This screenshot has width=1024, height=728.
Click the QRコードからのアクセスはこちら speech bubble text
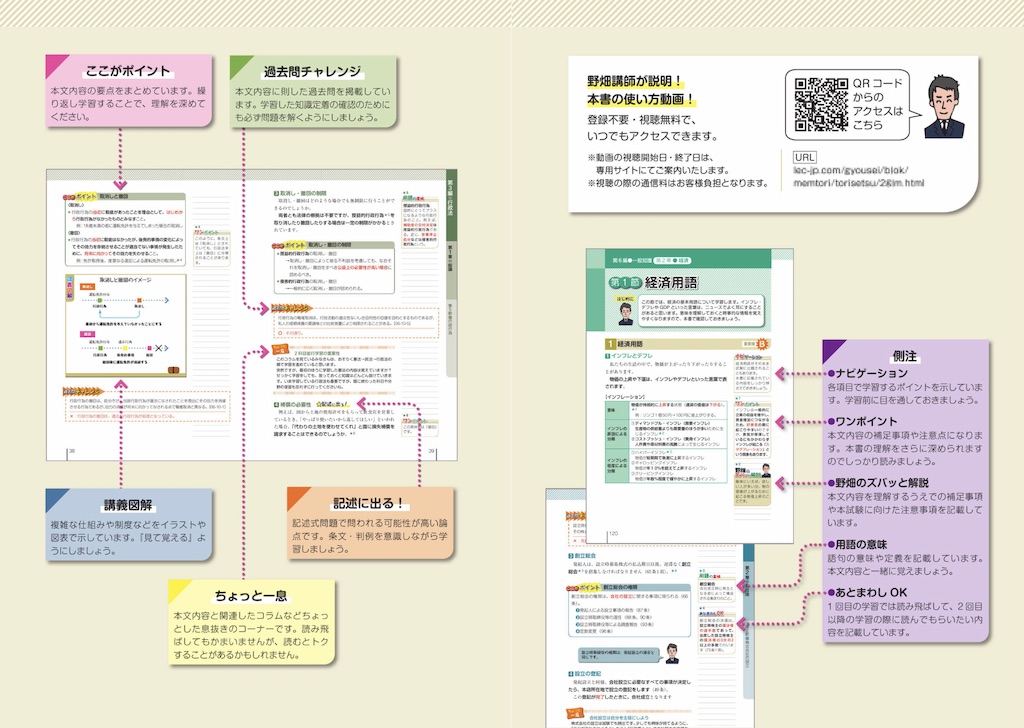[x=878, y=104]
